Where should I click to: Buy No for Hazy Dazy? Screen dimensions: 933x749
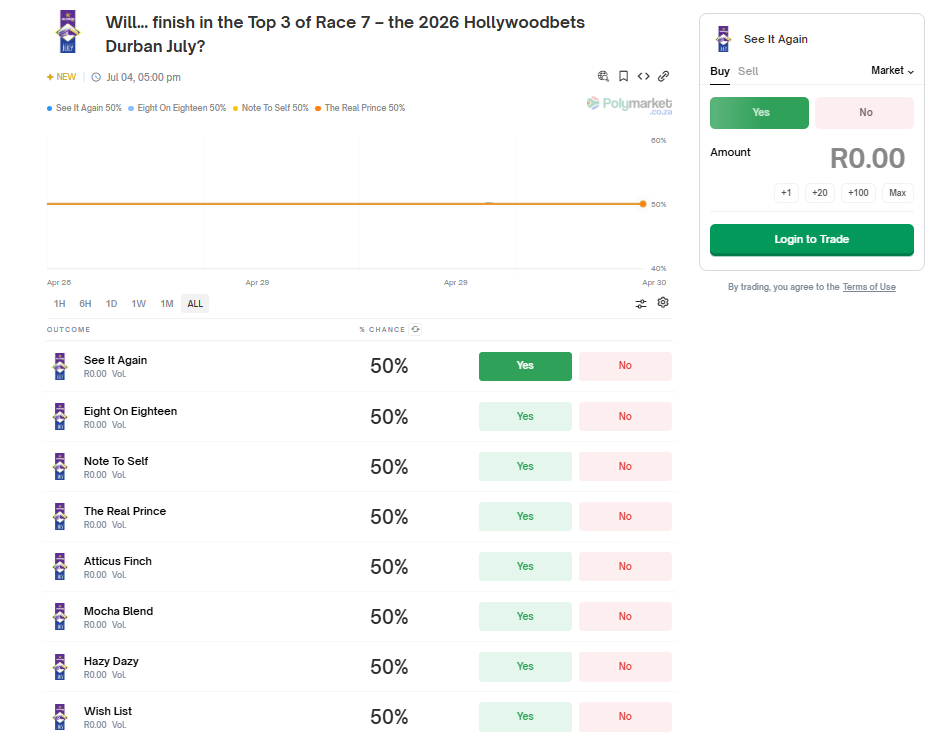point(625,666)
